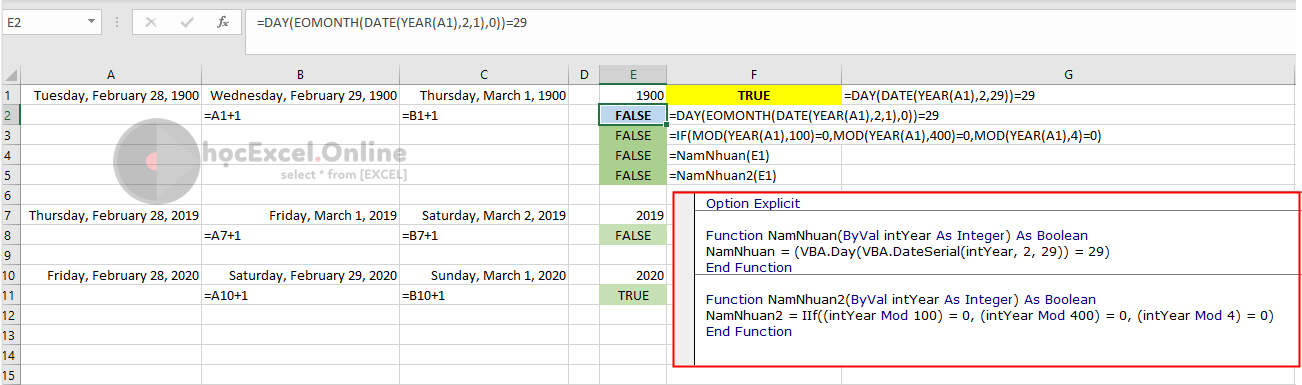Select cell containing =B10+1
Screen dimensions: 1302x385
[x=483, y=296]
